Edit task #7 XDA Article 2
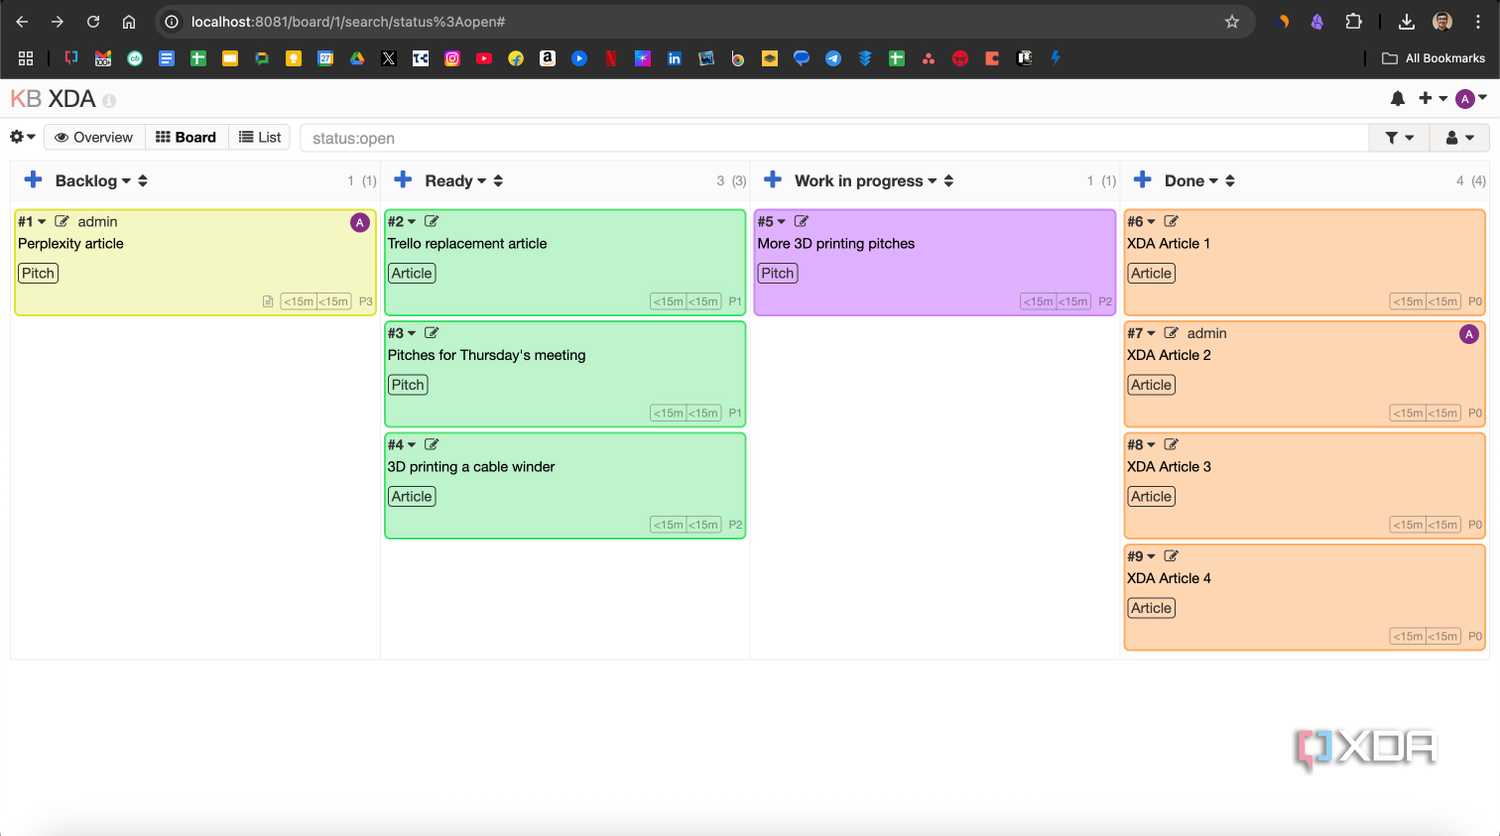 (x=1171, y=333)
